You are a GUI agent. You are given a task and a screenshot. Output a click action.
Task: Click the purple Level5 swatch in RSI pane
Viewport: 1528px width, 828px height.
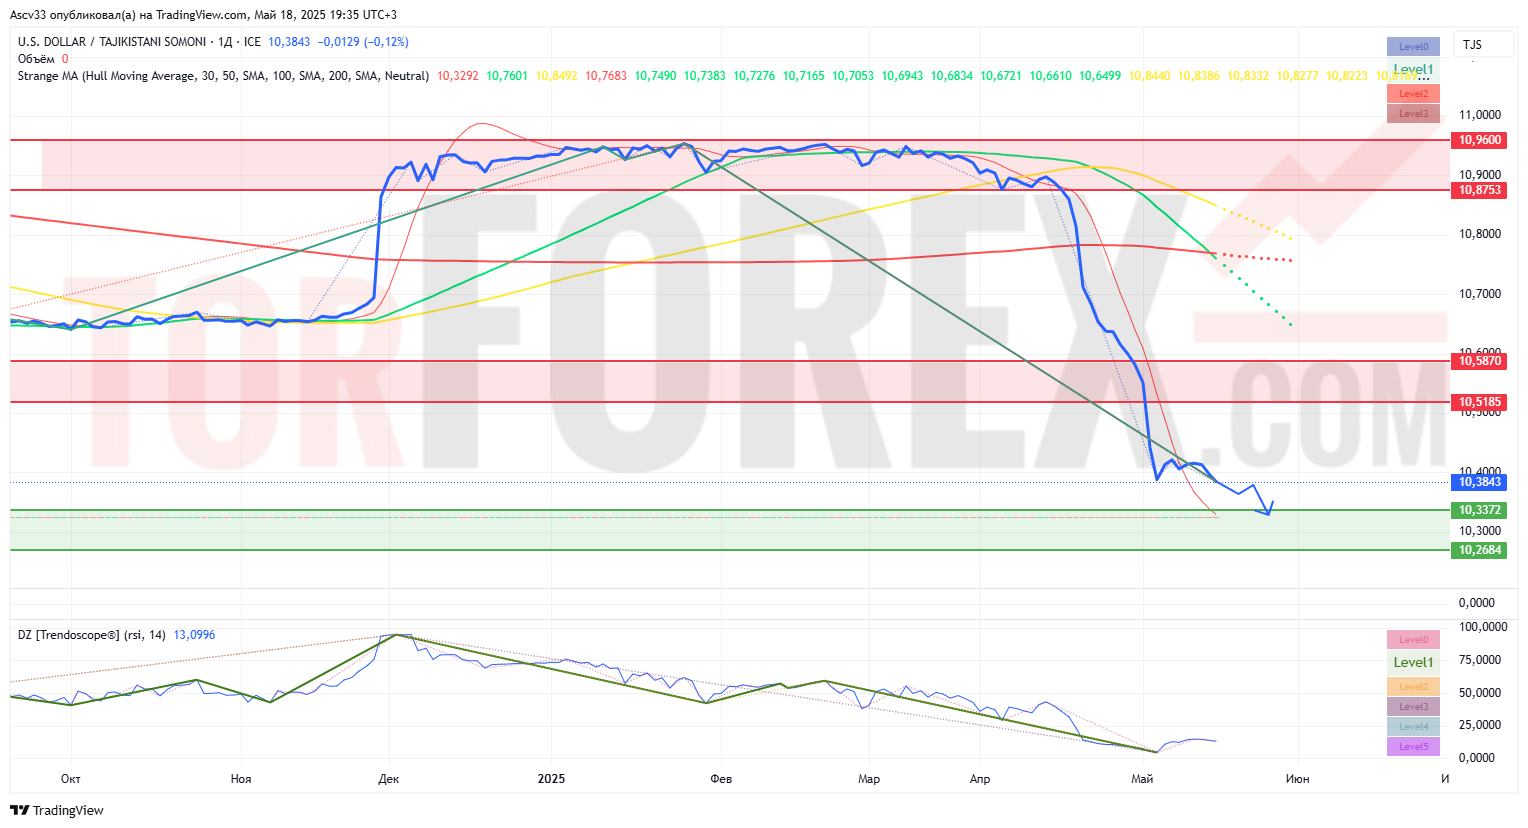pos(1413,747)
